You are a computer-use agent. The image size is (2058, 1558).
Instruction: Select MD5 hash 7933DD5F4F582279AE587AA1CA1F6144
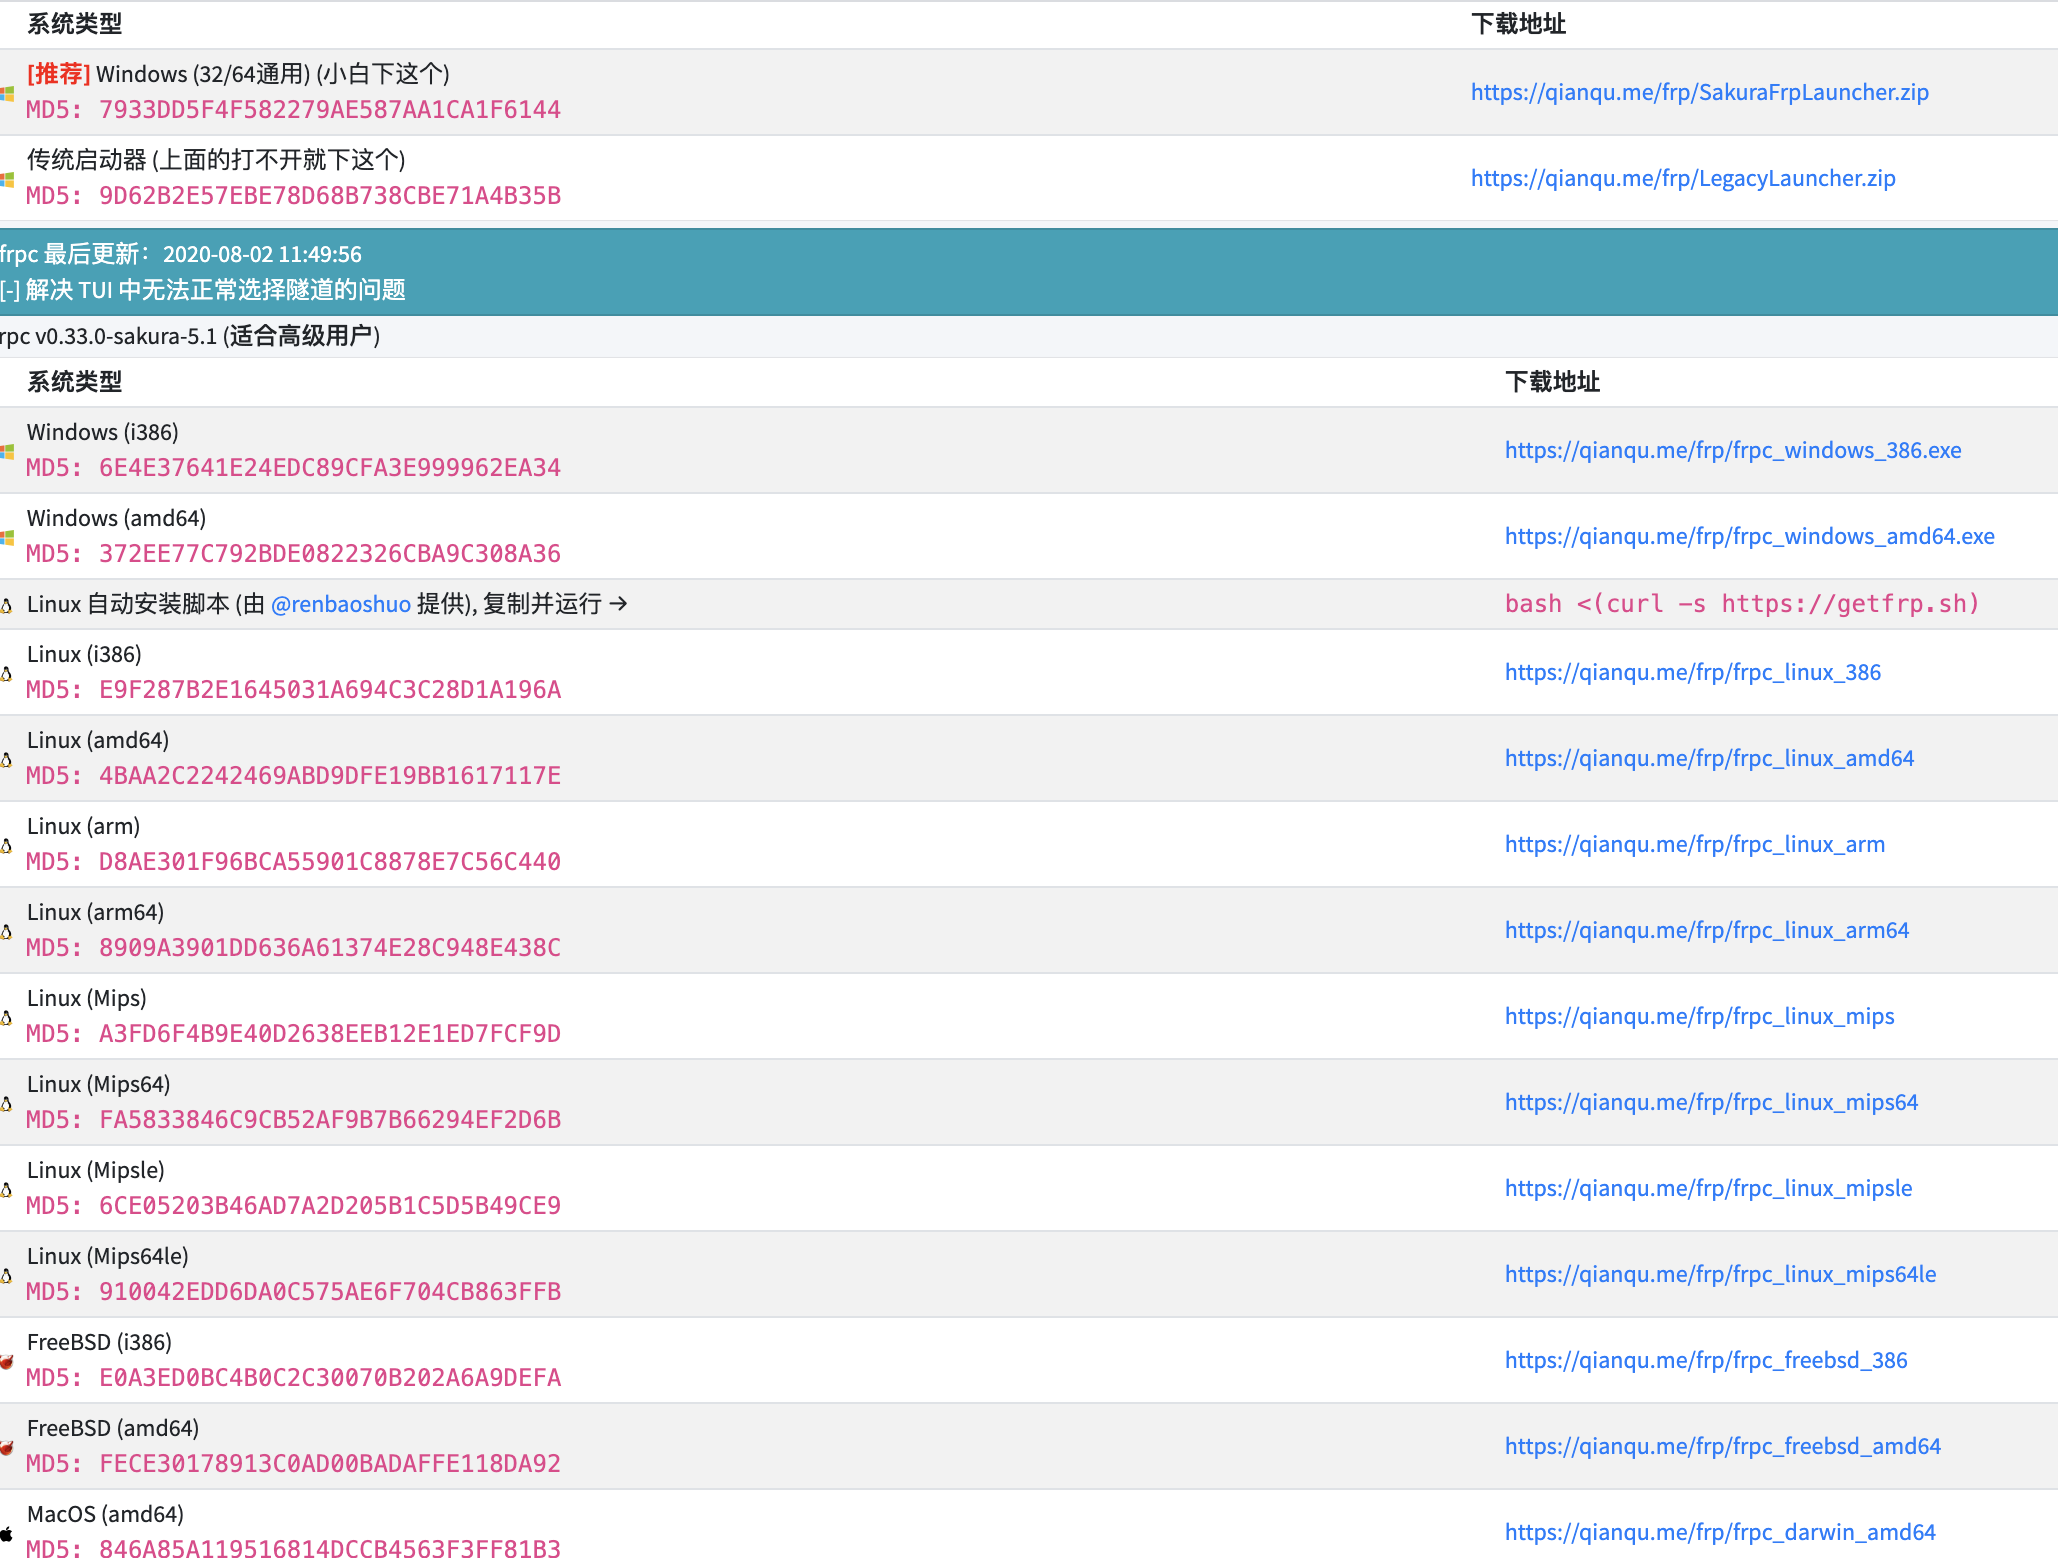(330, 110)
